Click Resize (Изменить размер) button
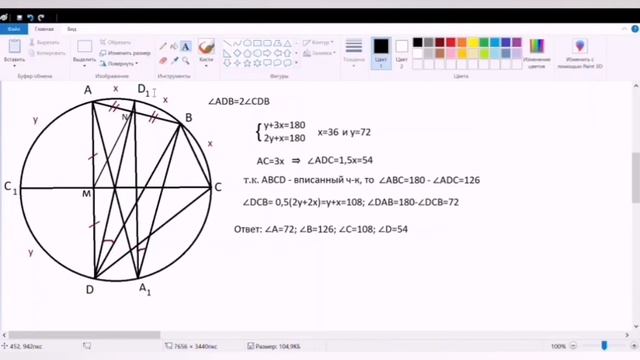The image size is (640, 360). coord(125,53)
